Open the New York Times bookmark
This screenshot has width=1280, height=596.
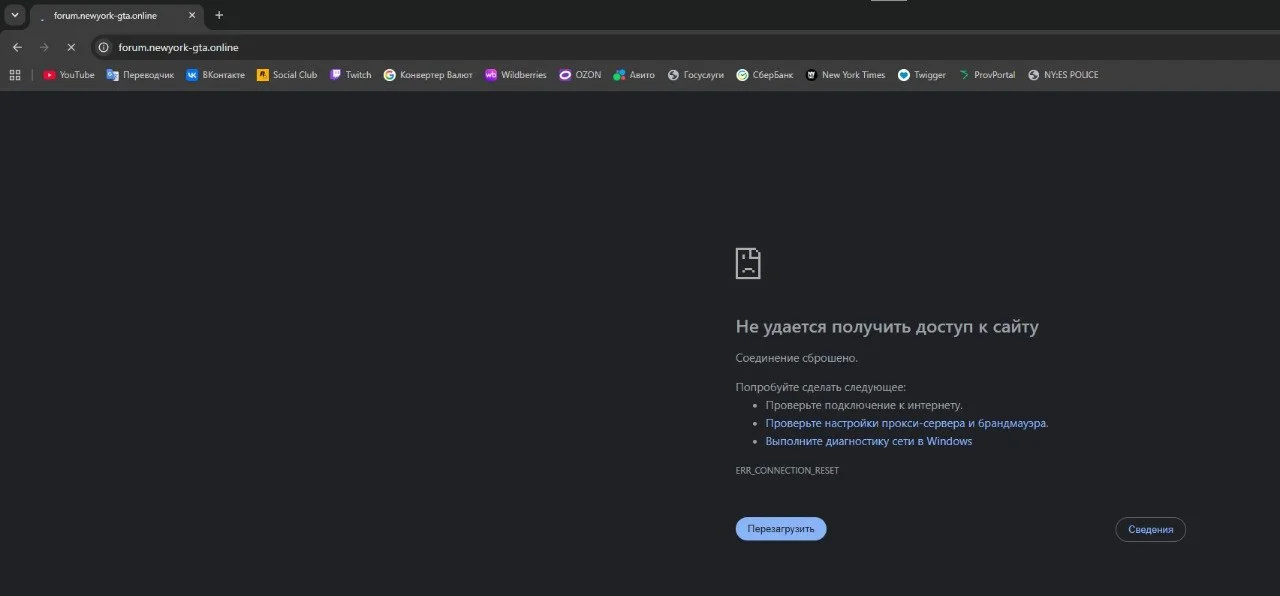click(x=845, y=75)
